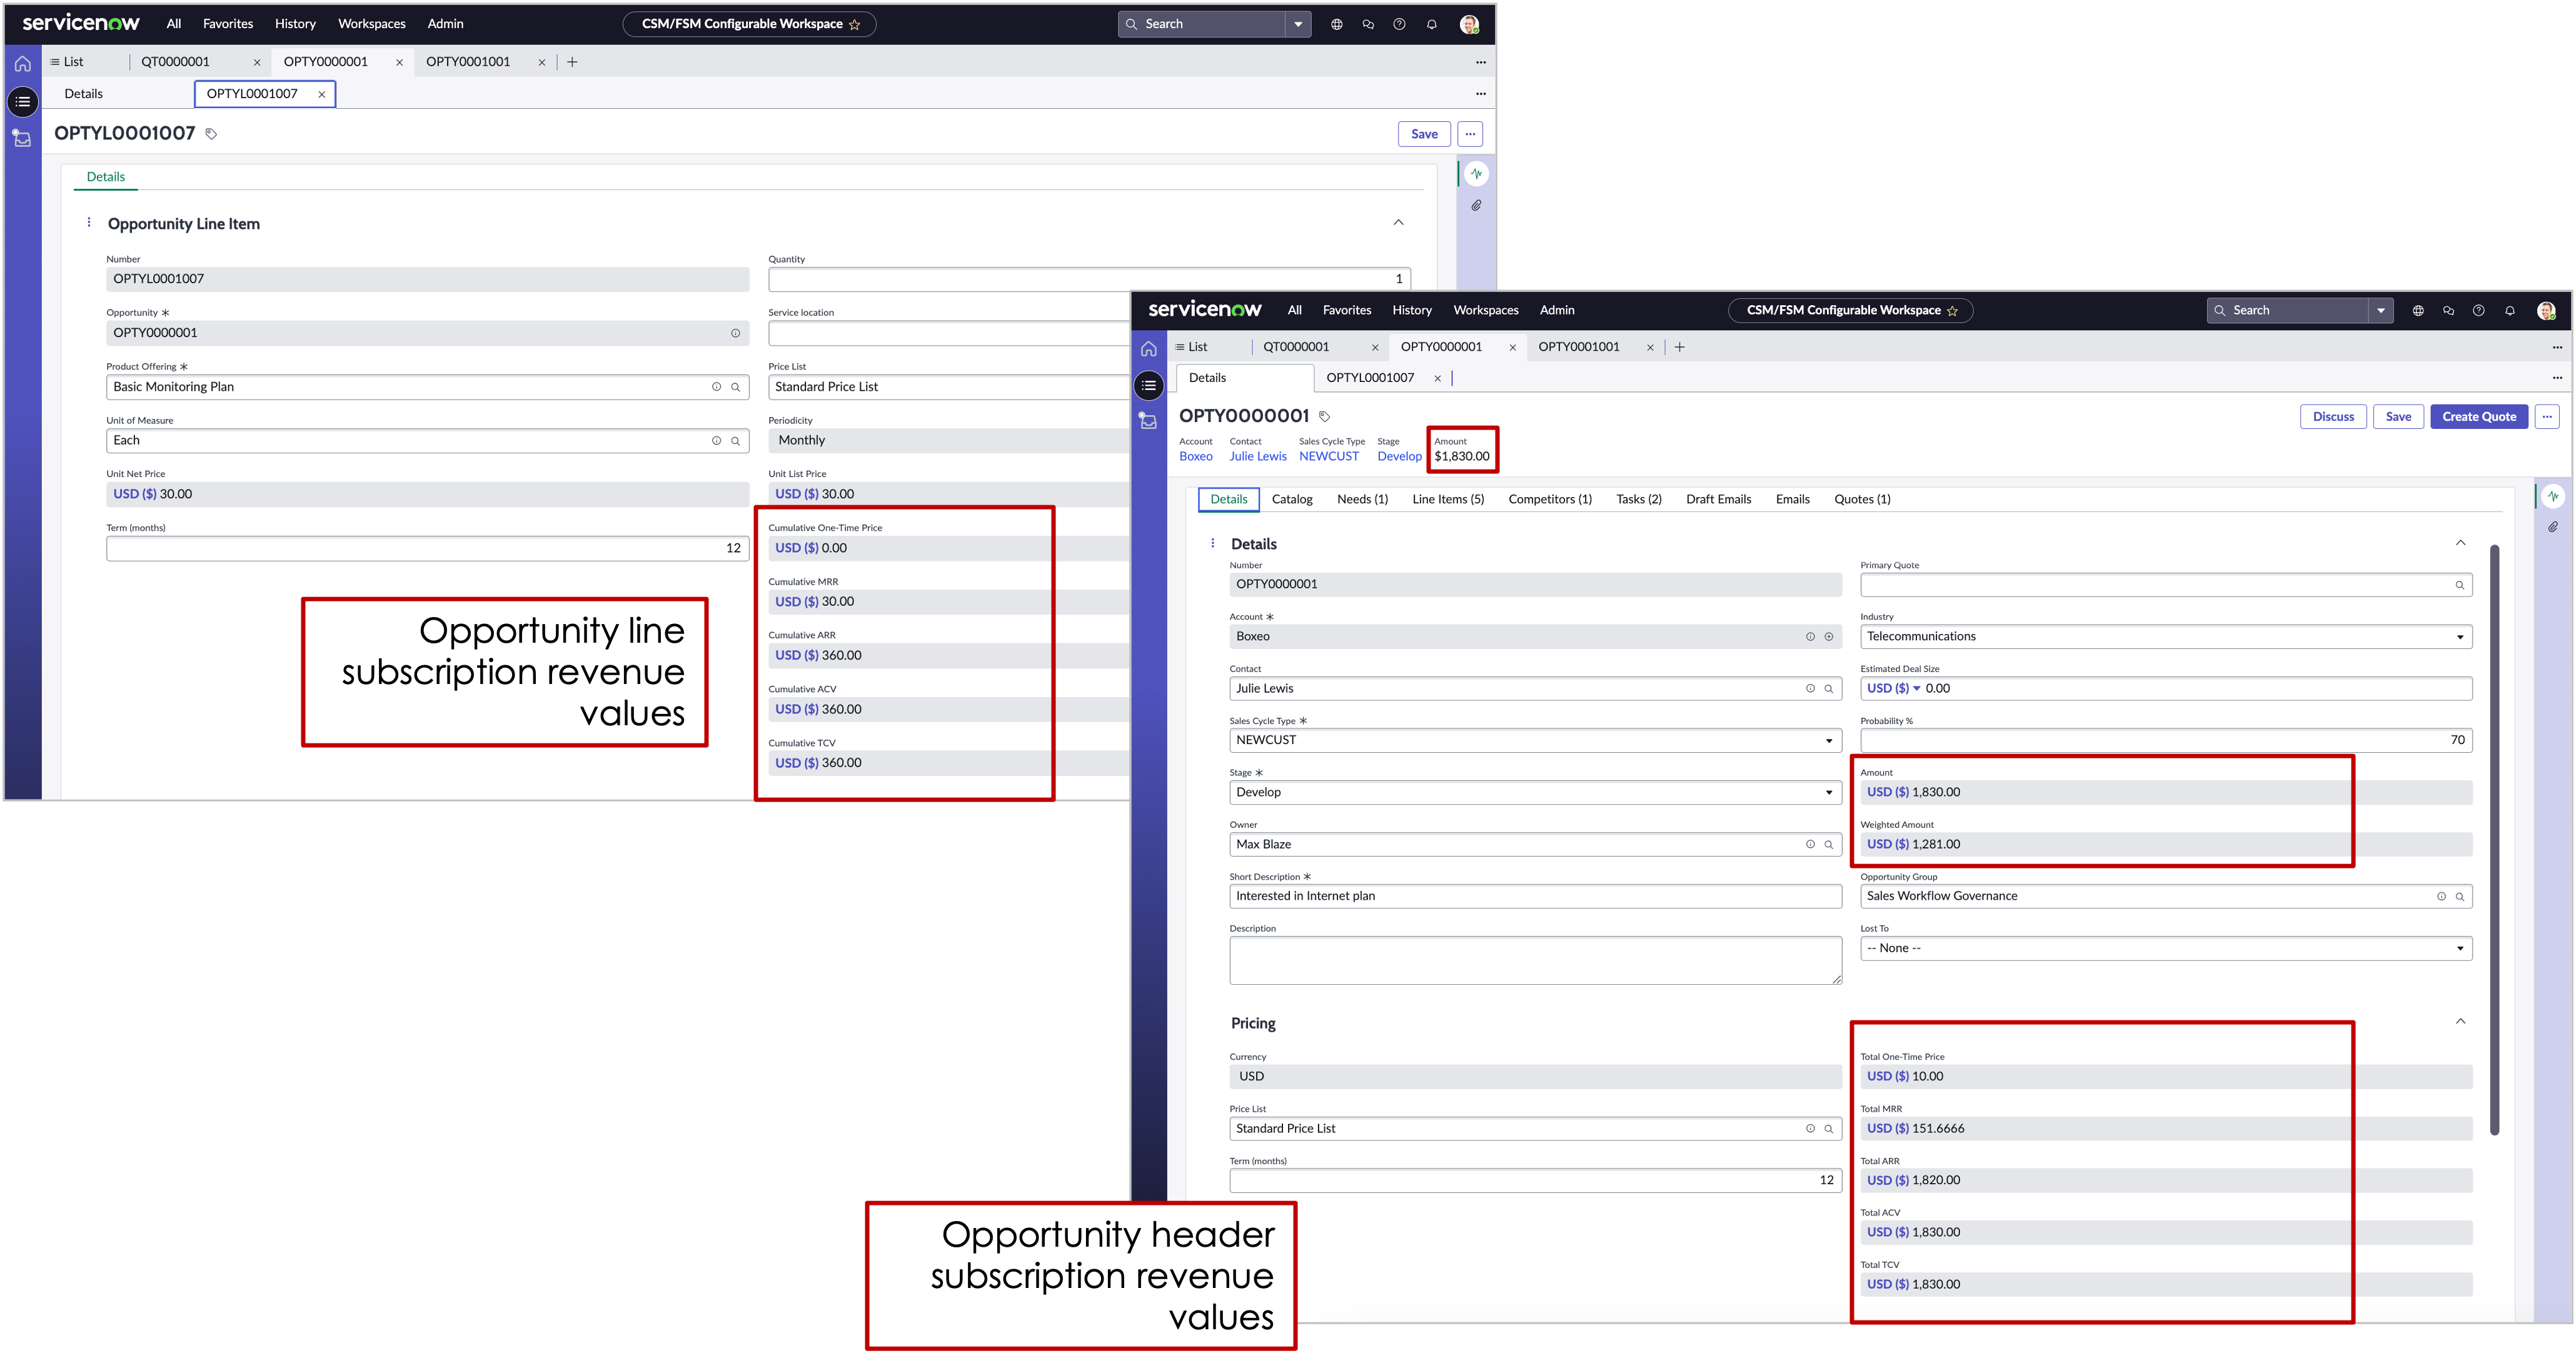Select the list icon in the front window sidebar

point(1149,386)
